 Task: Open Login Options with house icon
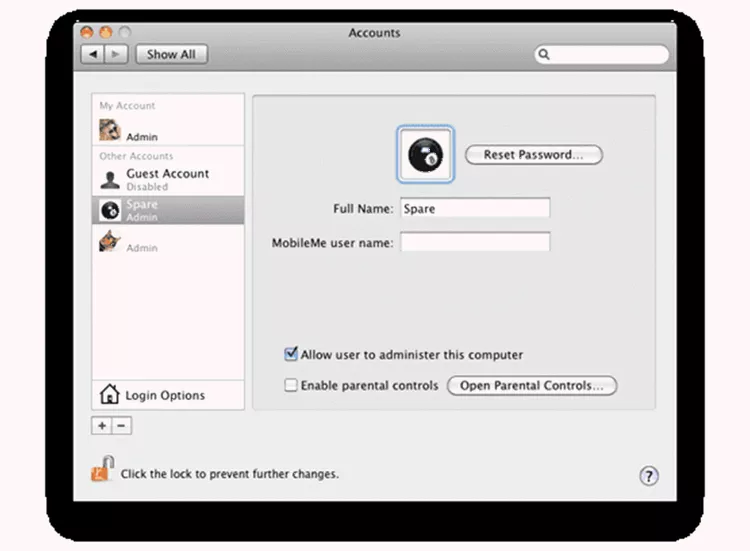167,395
